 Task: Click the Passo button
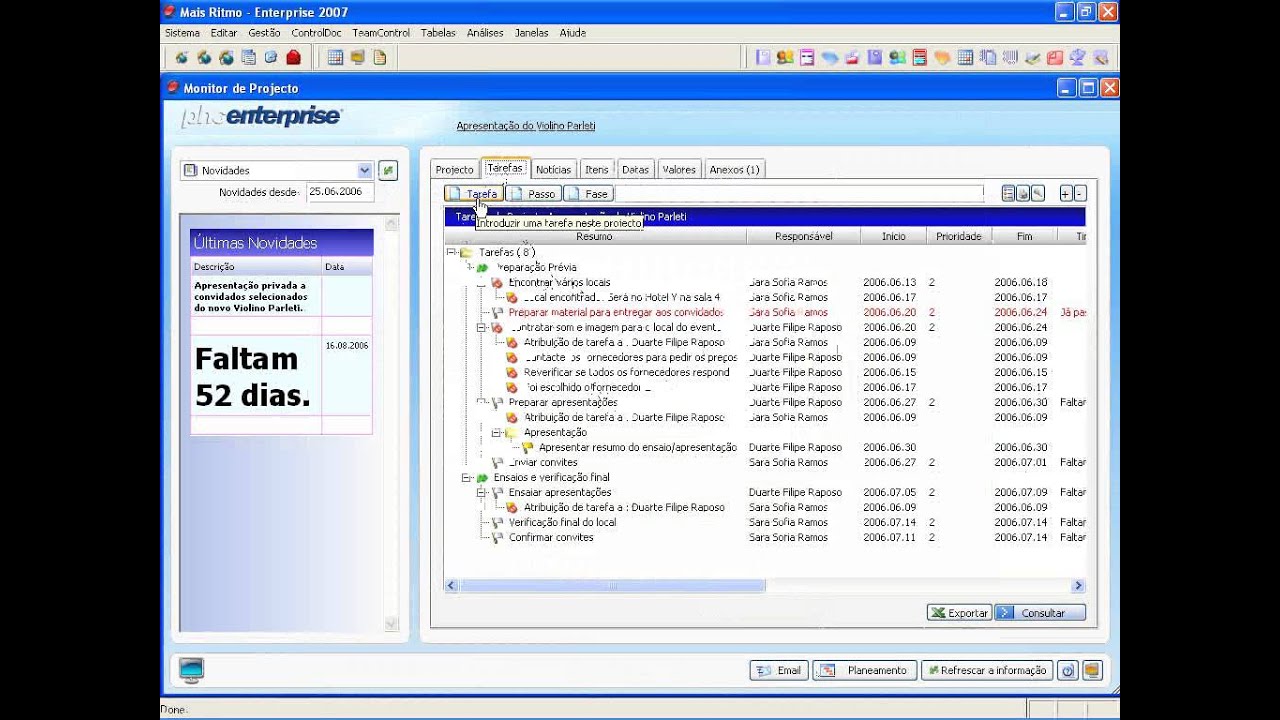pos(533,193)
